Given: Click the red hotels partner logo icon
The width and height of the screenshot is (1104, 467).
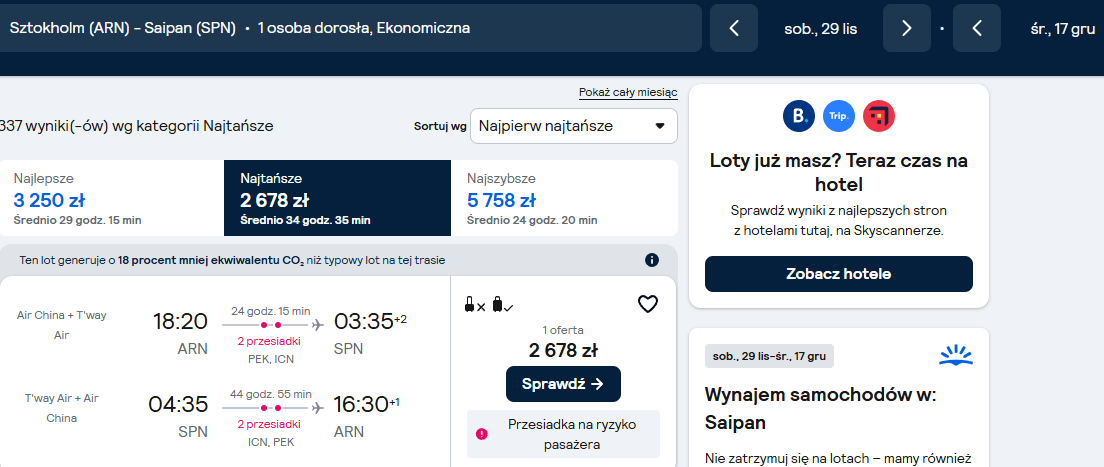Looking at the screenshot, I should (879, 116).
